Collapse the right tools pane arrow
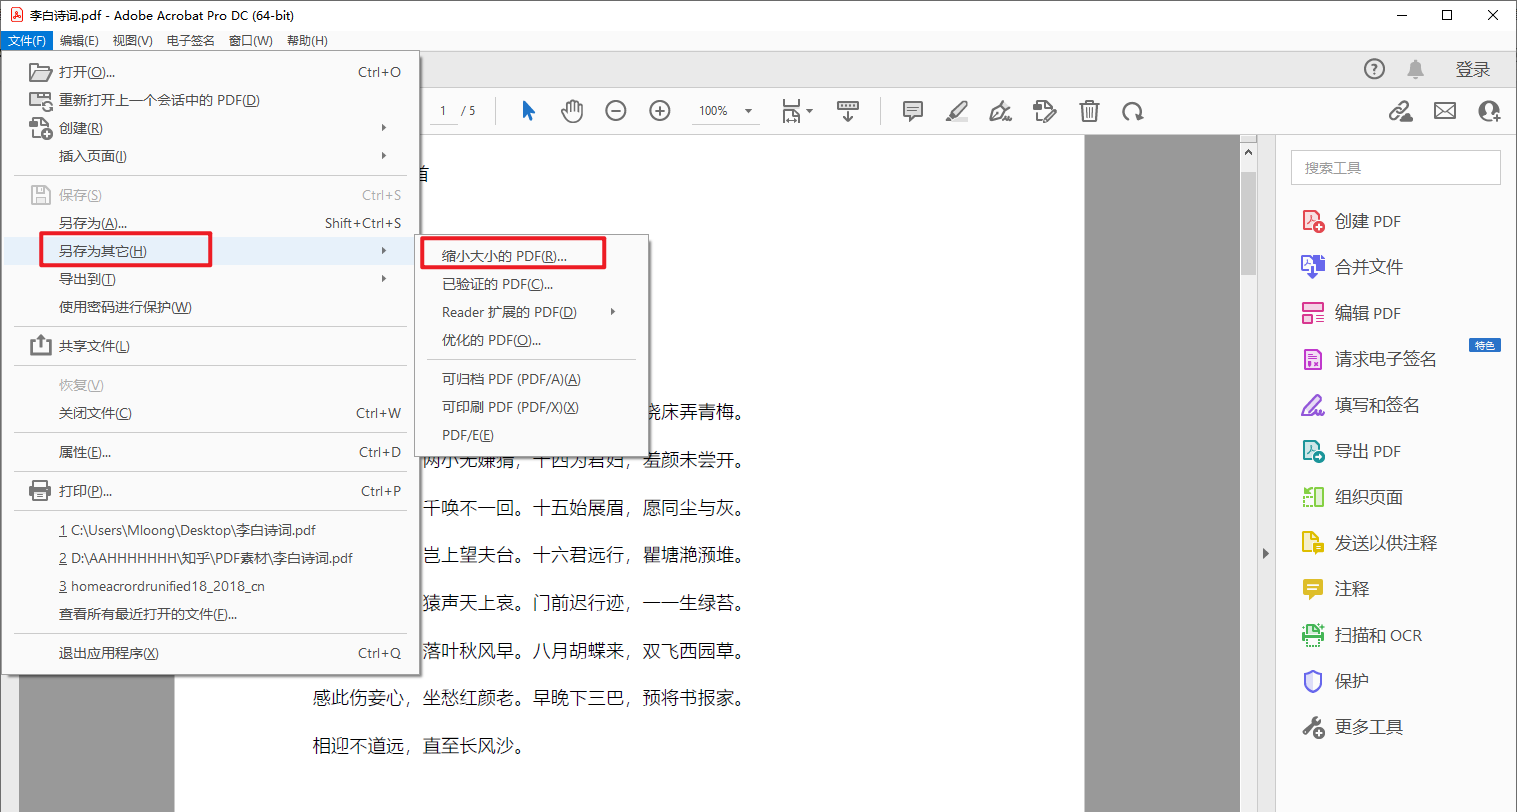This screenshot has height=812, width=1517. tap(1266, 553)
